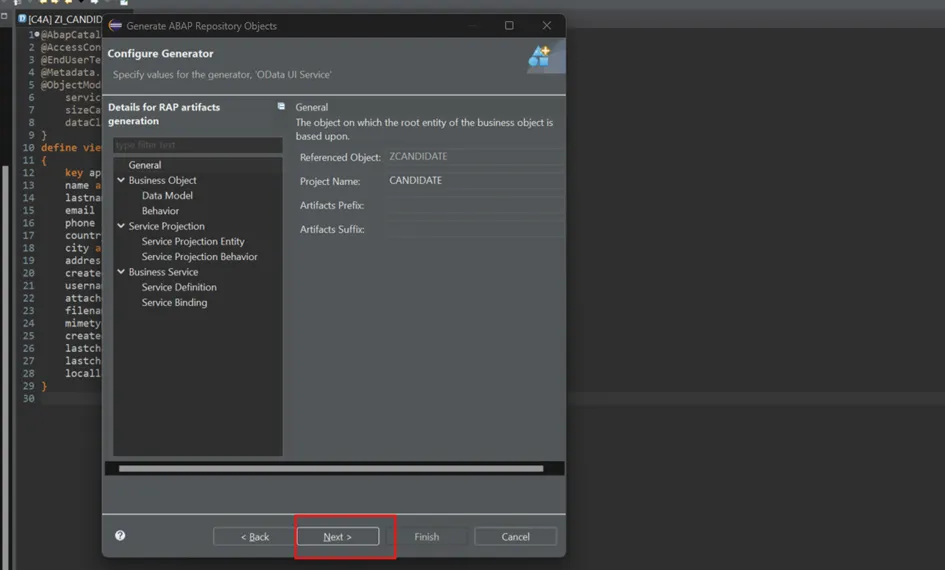
Task: Collapse the Service Projection tree node
Action: pos(121,226)
